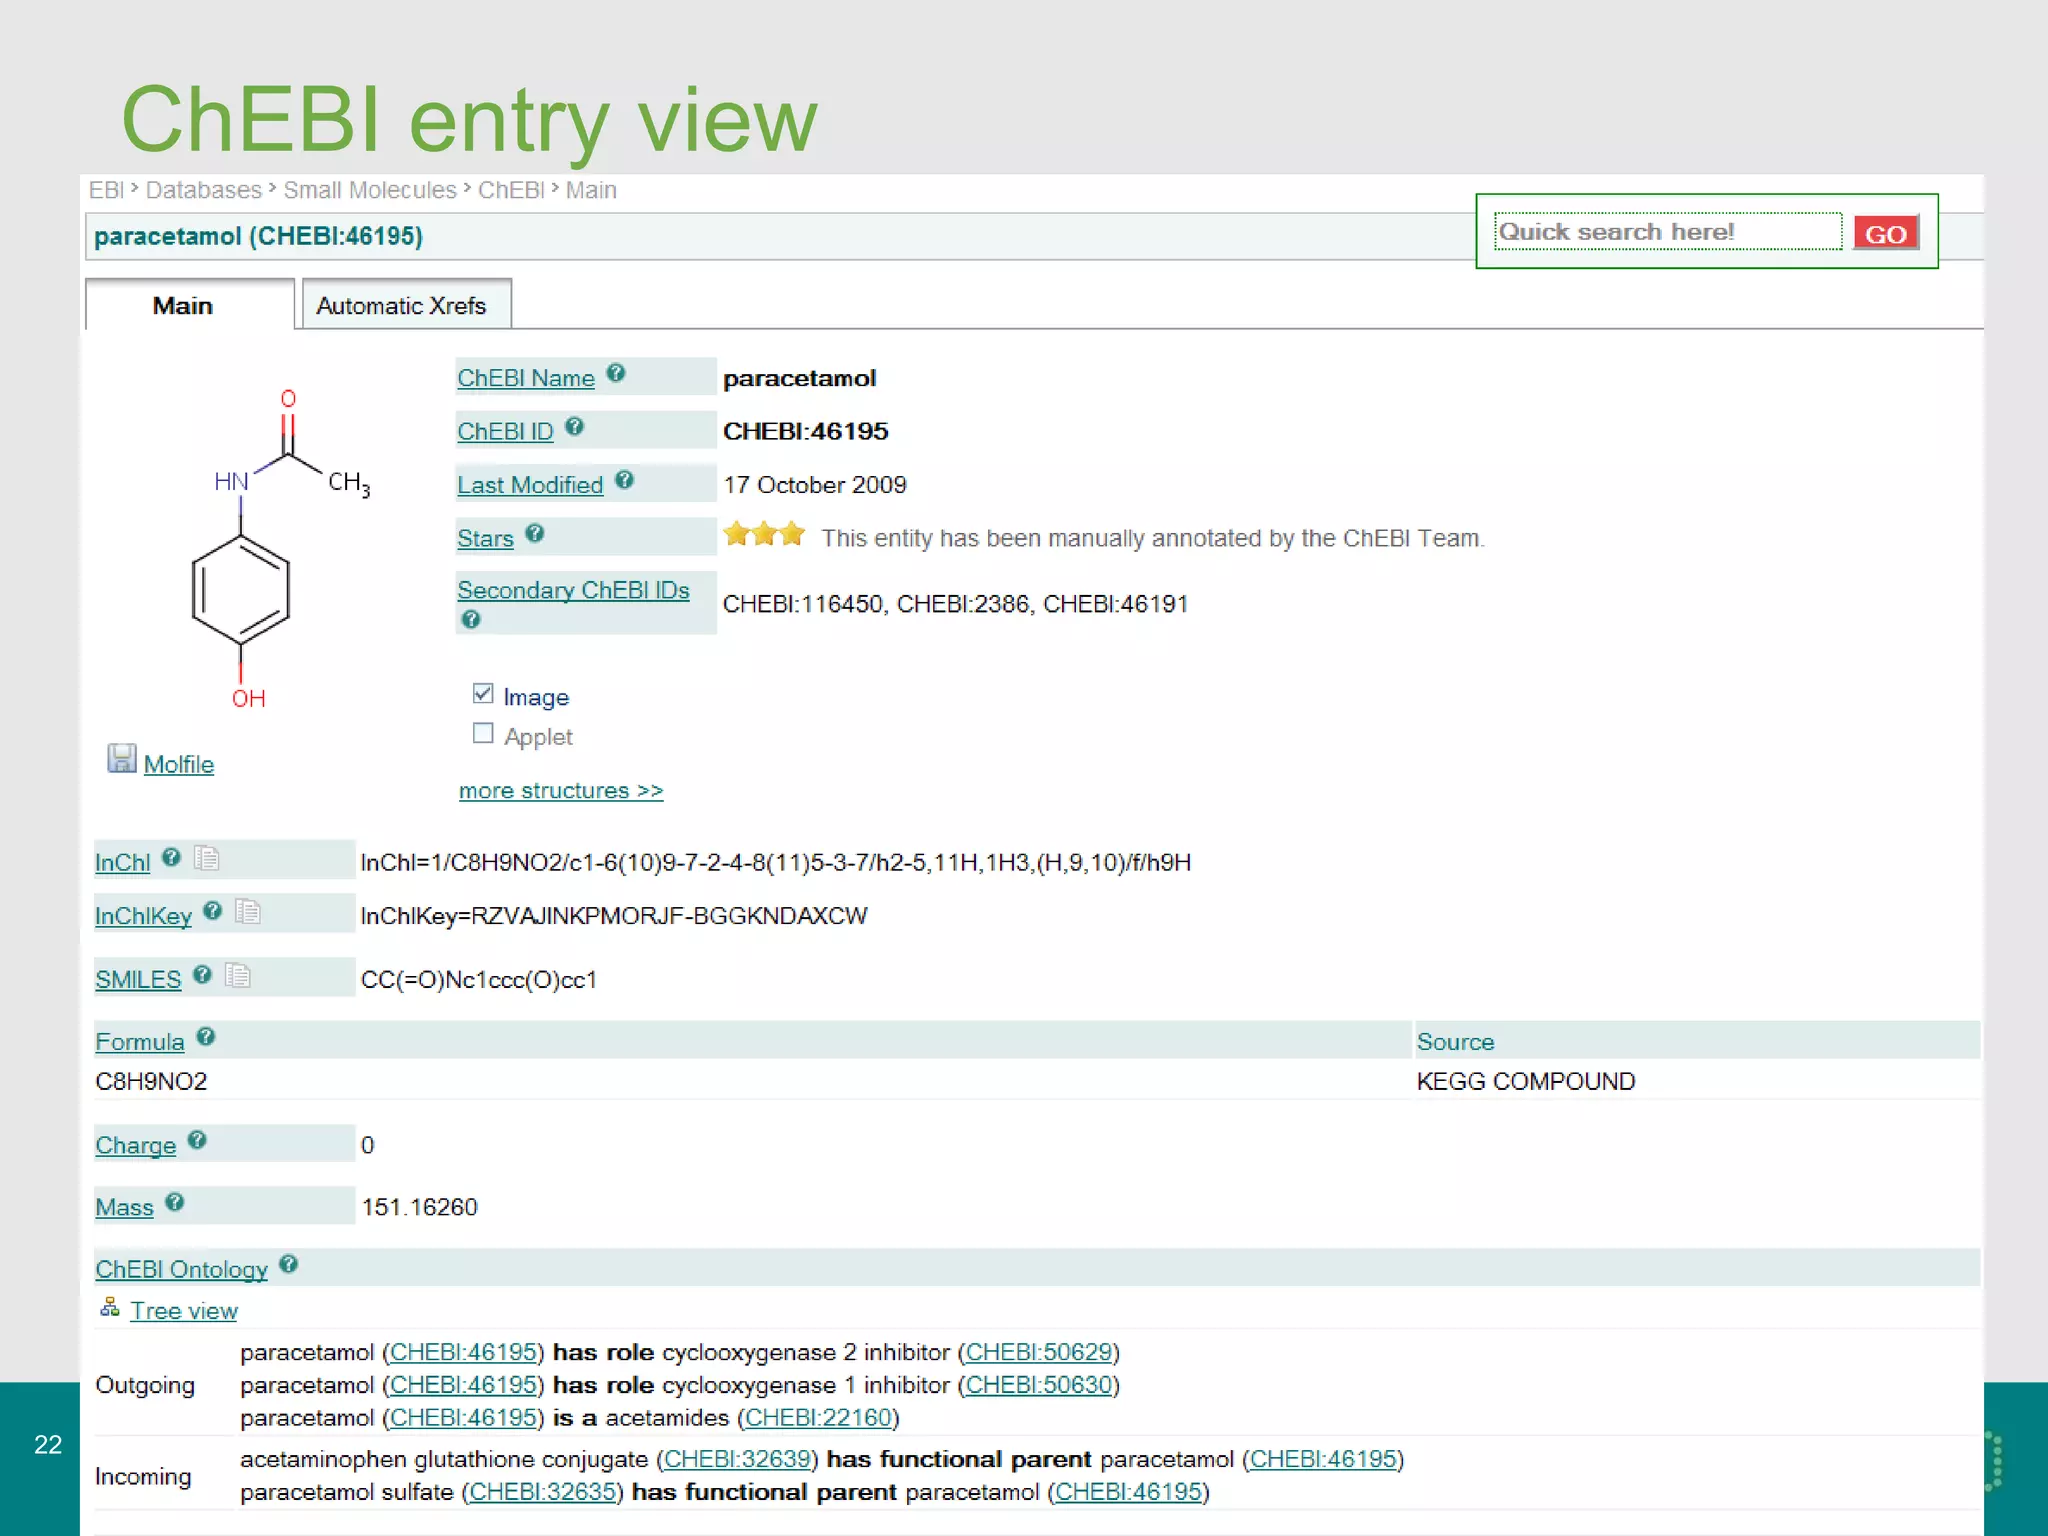Click the help icon beside Last Modified
The width and height of the screenshot is (2048, 1536).
[x=624, y=480]
